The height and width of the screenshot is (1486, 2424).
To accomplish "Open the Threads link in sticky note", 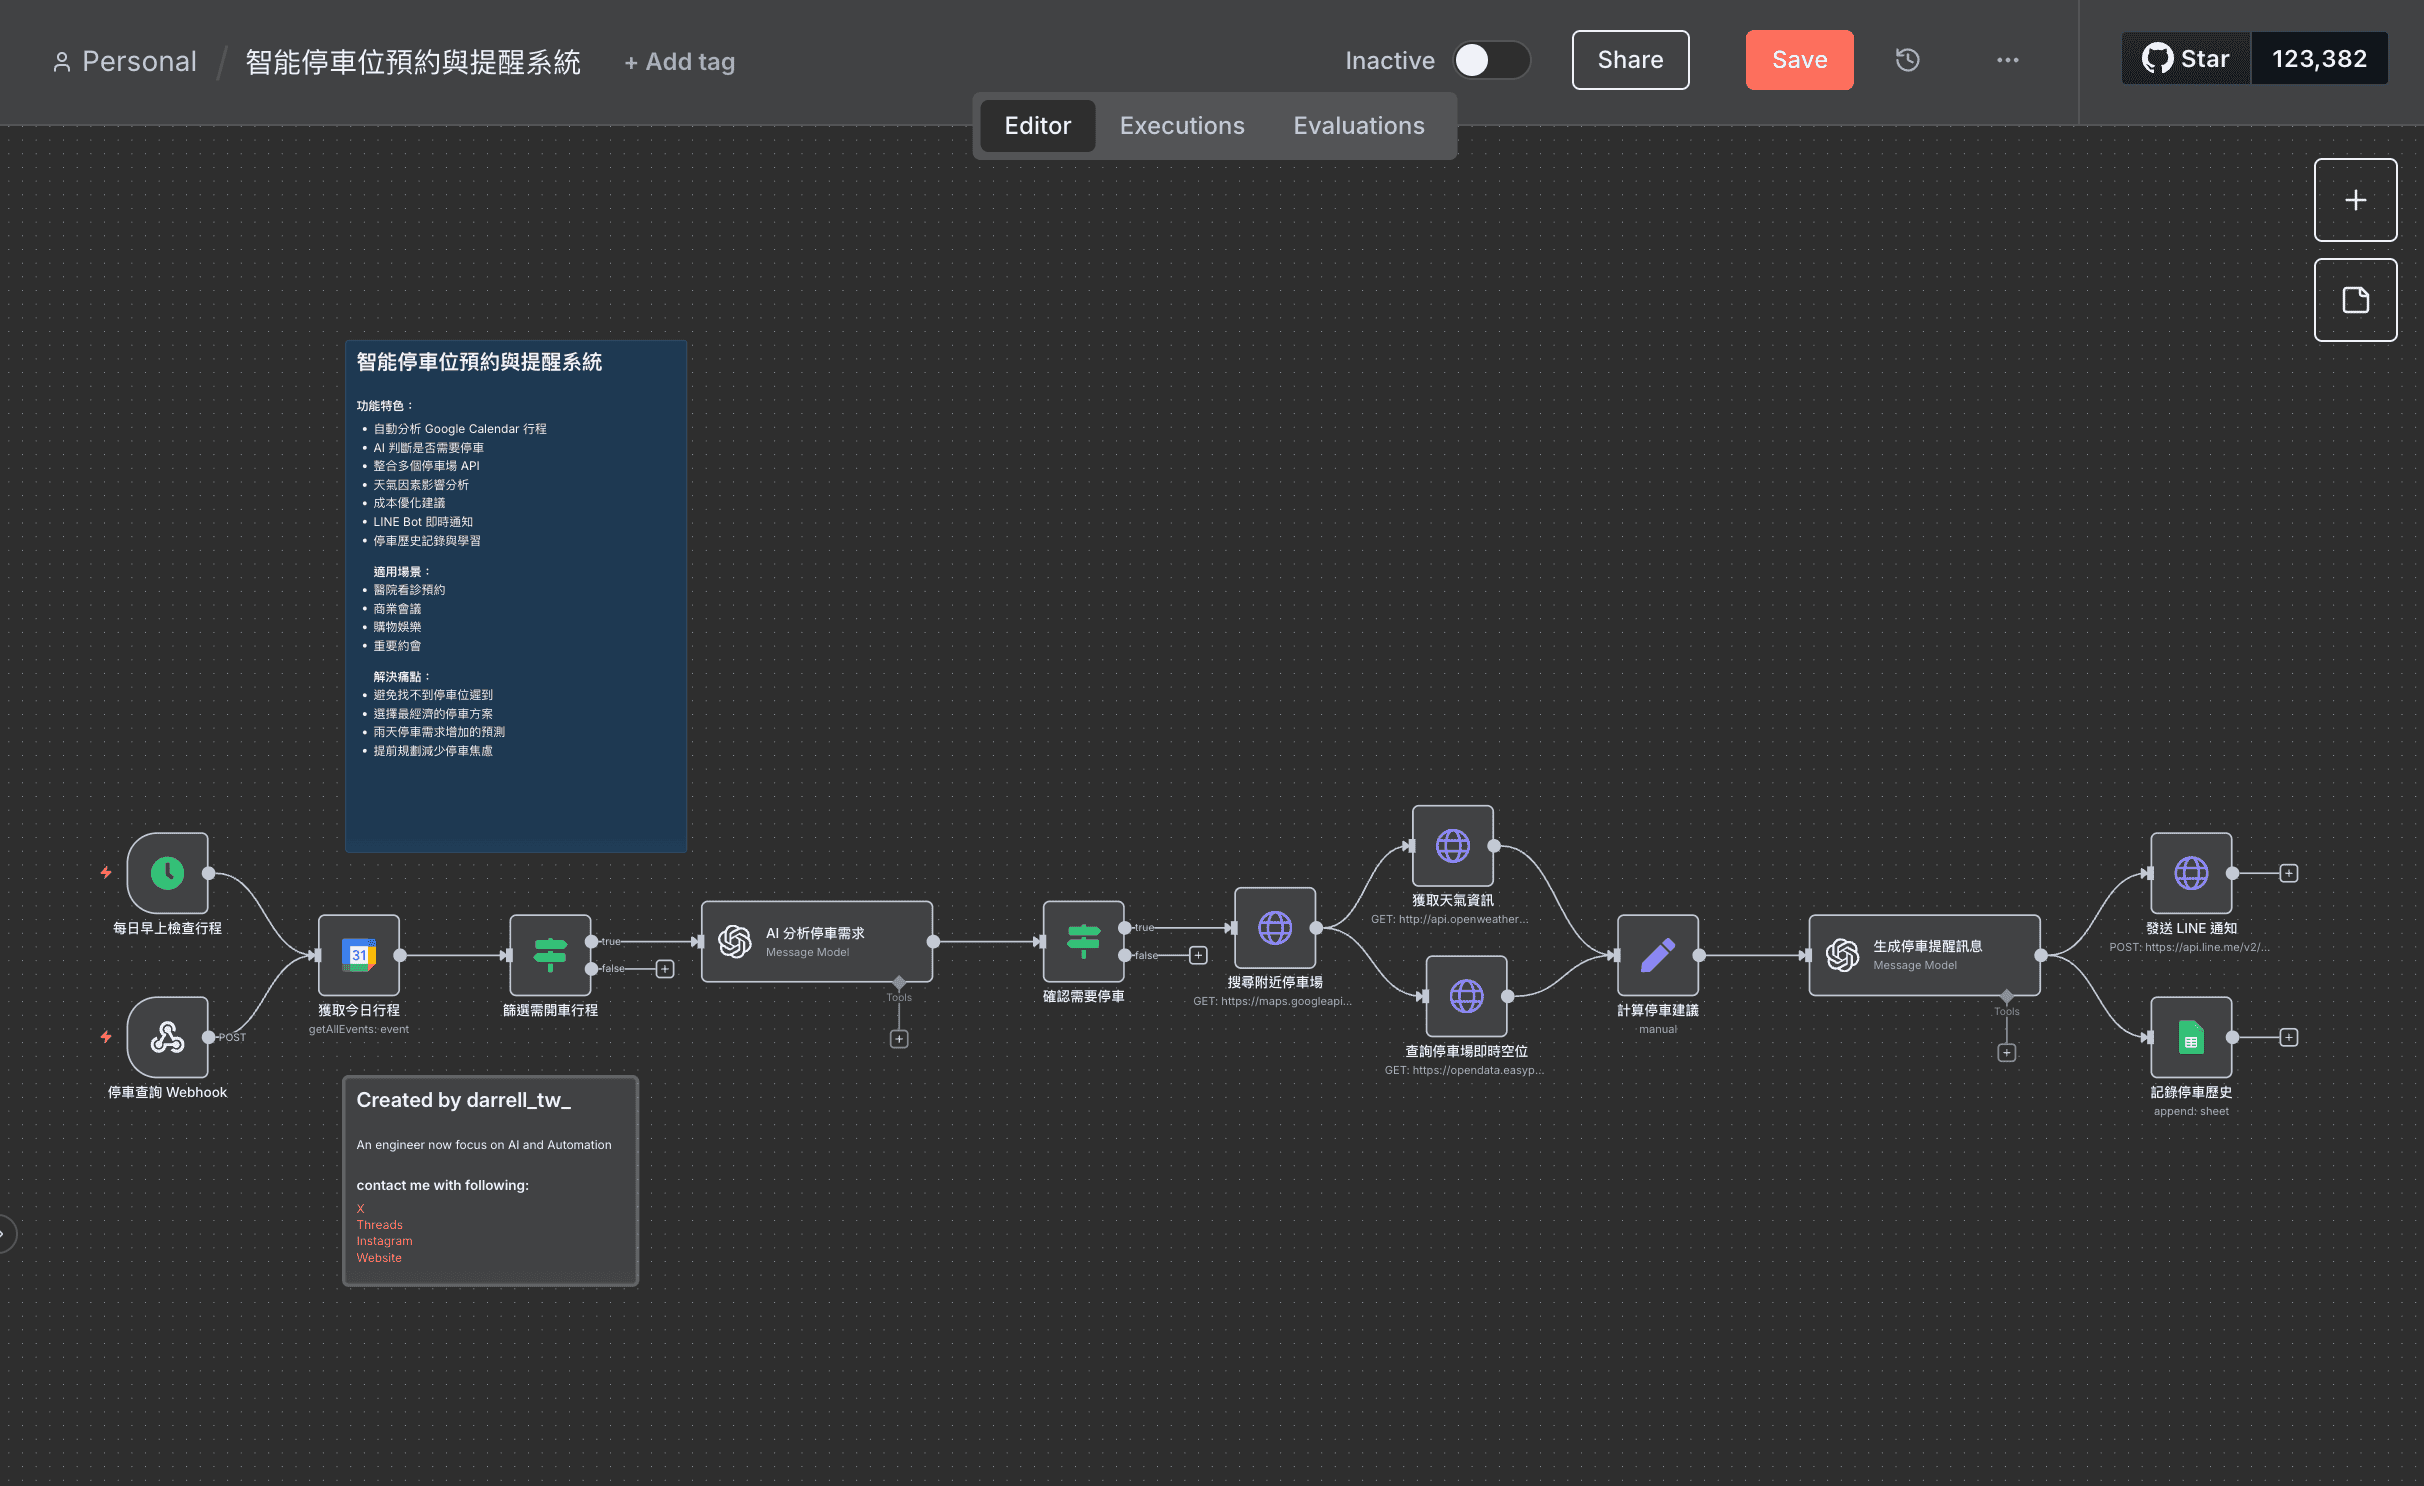I will point(379,1224).
